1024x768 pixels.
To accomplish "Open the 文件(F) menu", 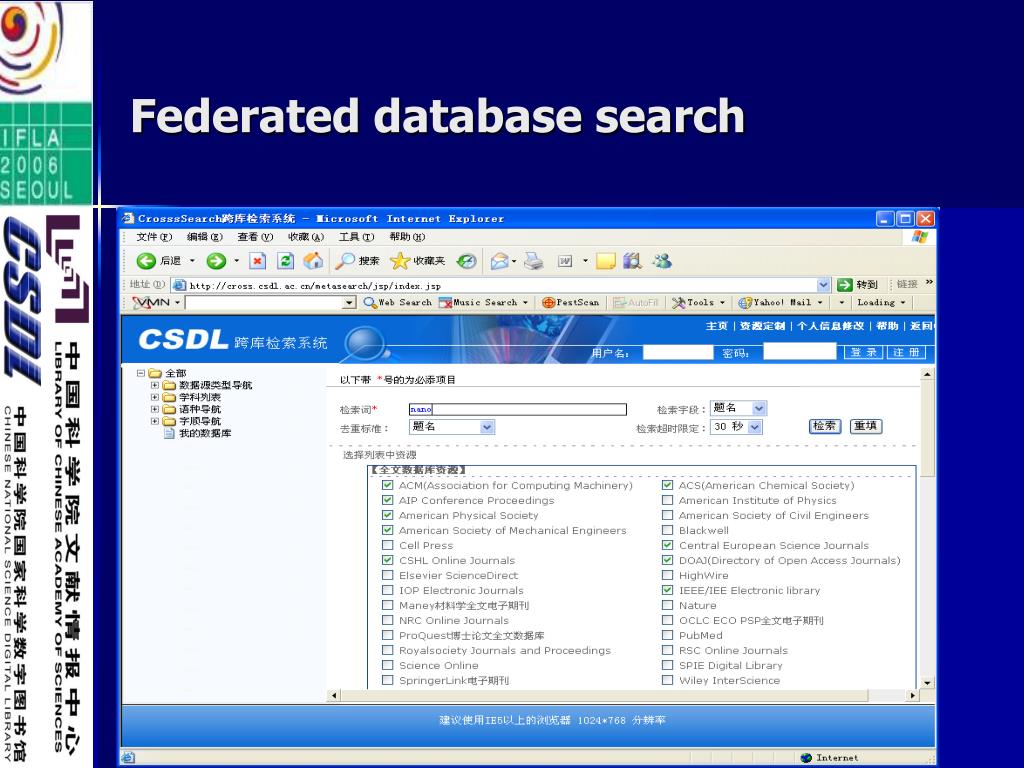I will pyautogui.click(x=154, y=237).
